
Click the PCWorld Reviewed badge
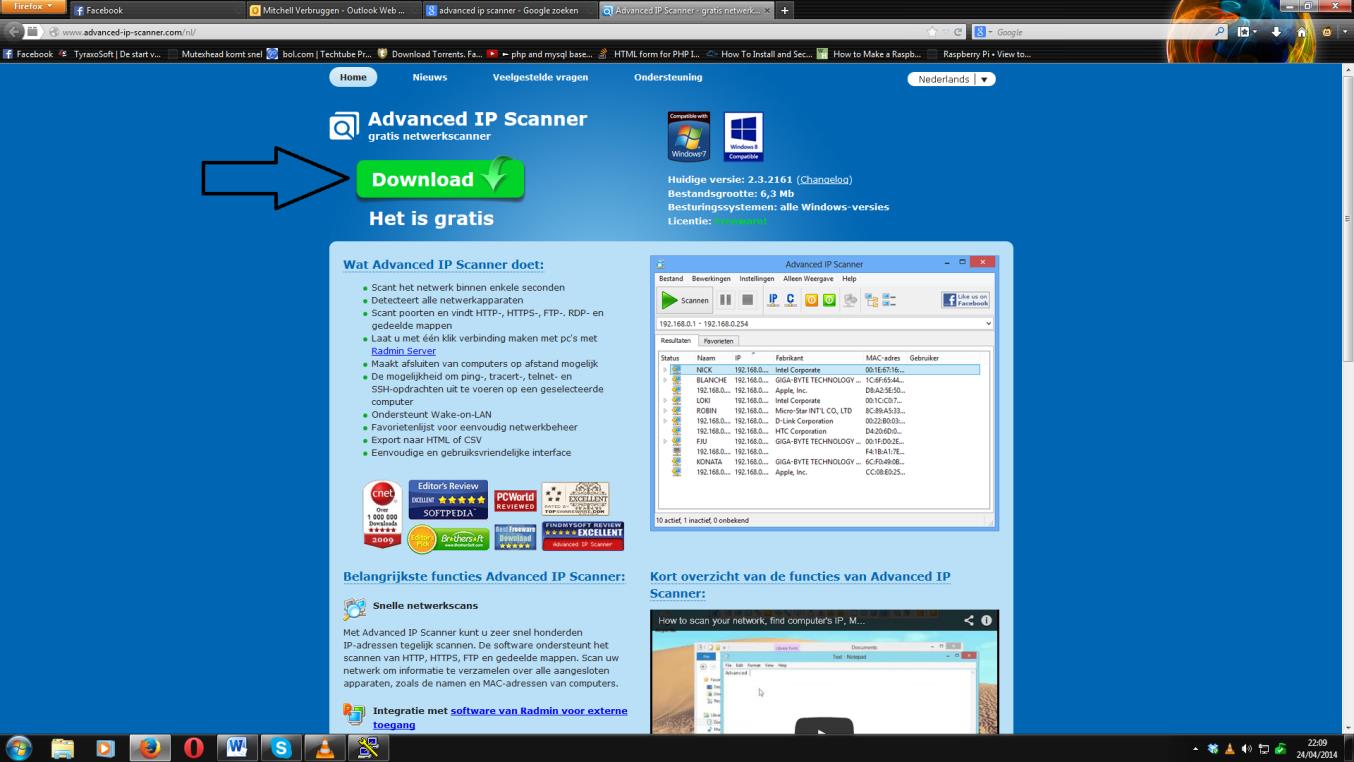point(515,501)
